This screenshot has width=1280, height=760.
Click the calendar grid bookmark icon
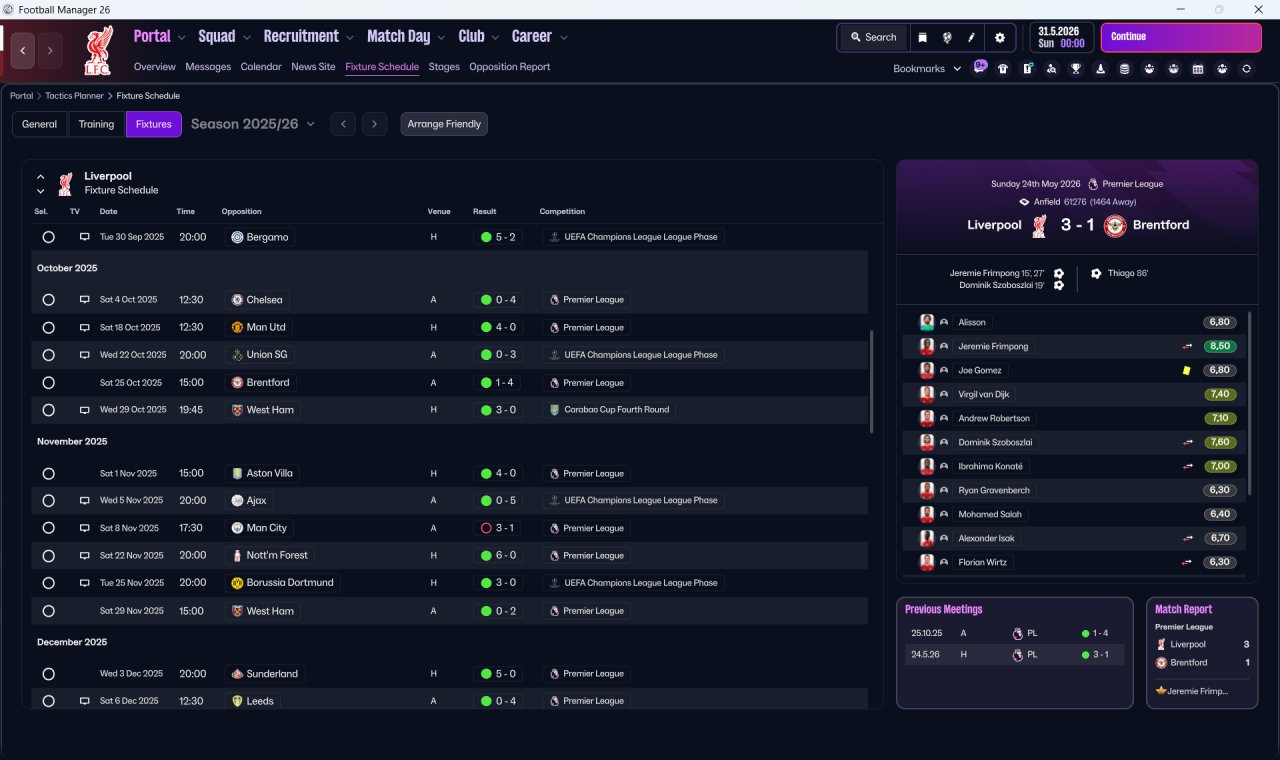[x=1198, y=69]
